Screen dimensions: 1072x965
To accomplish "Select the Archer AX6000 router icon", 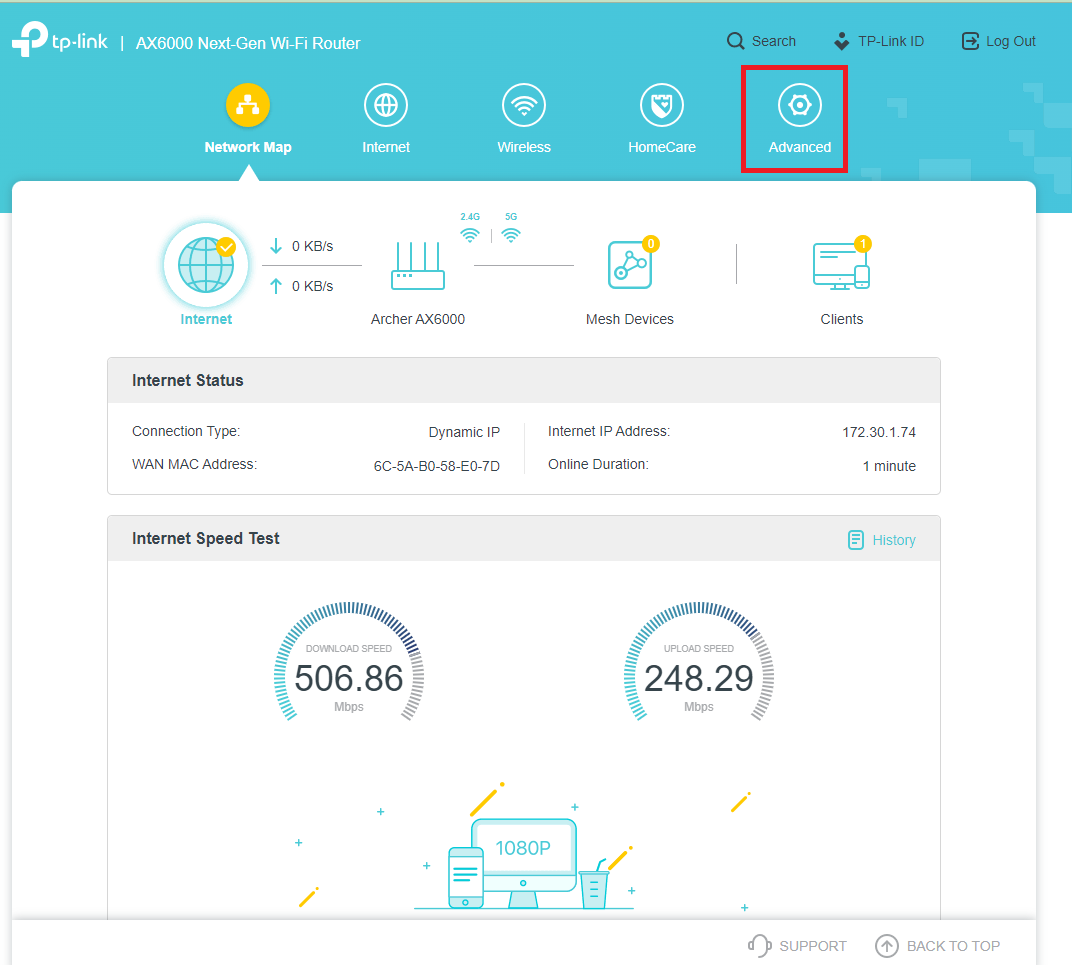I will 418,266.
